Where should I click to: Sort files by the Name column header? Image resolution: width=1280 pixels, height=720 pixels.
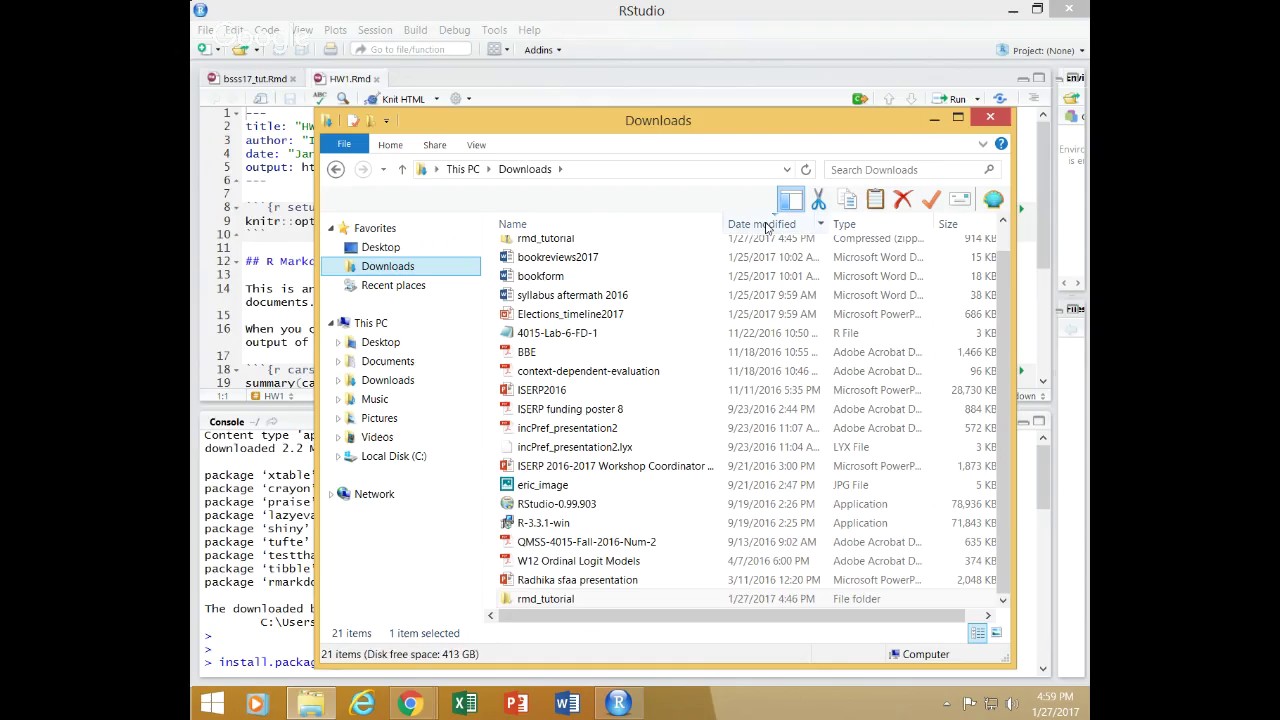(x=513, y=224)
